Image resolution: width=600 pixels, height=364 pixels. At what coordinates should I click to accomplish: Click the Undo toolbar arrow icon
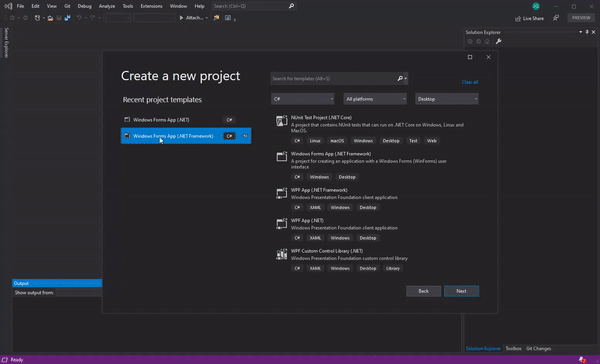click(79, 18)
